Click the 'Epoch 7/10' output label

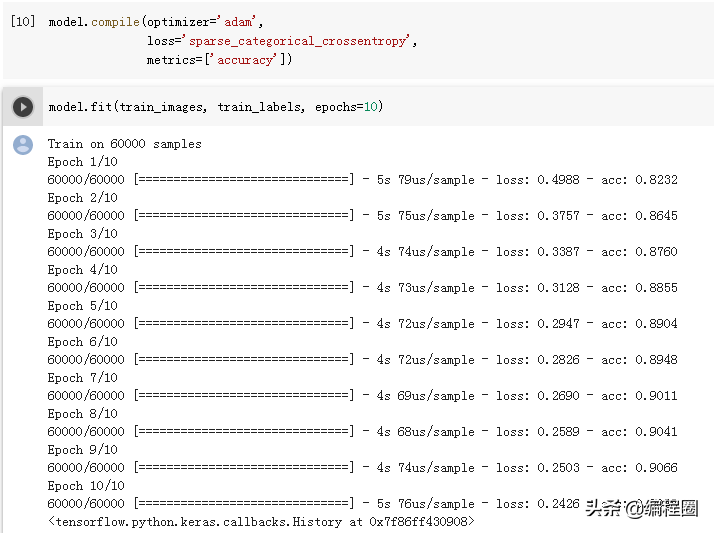(x=82, y=378)
